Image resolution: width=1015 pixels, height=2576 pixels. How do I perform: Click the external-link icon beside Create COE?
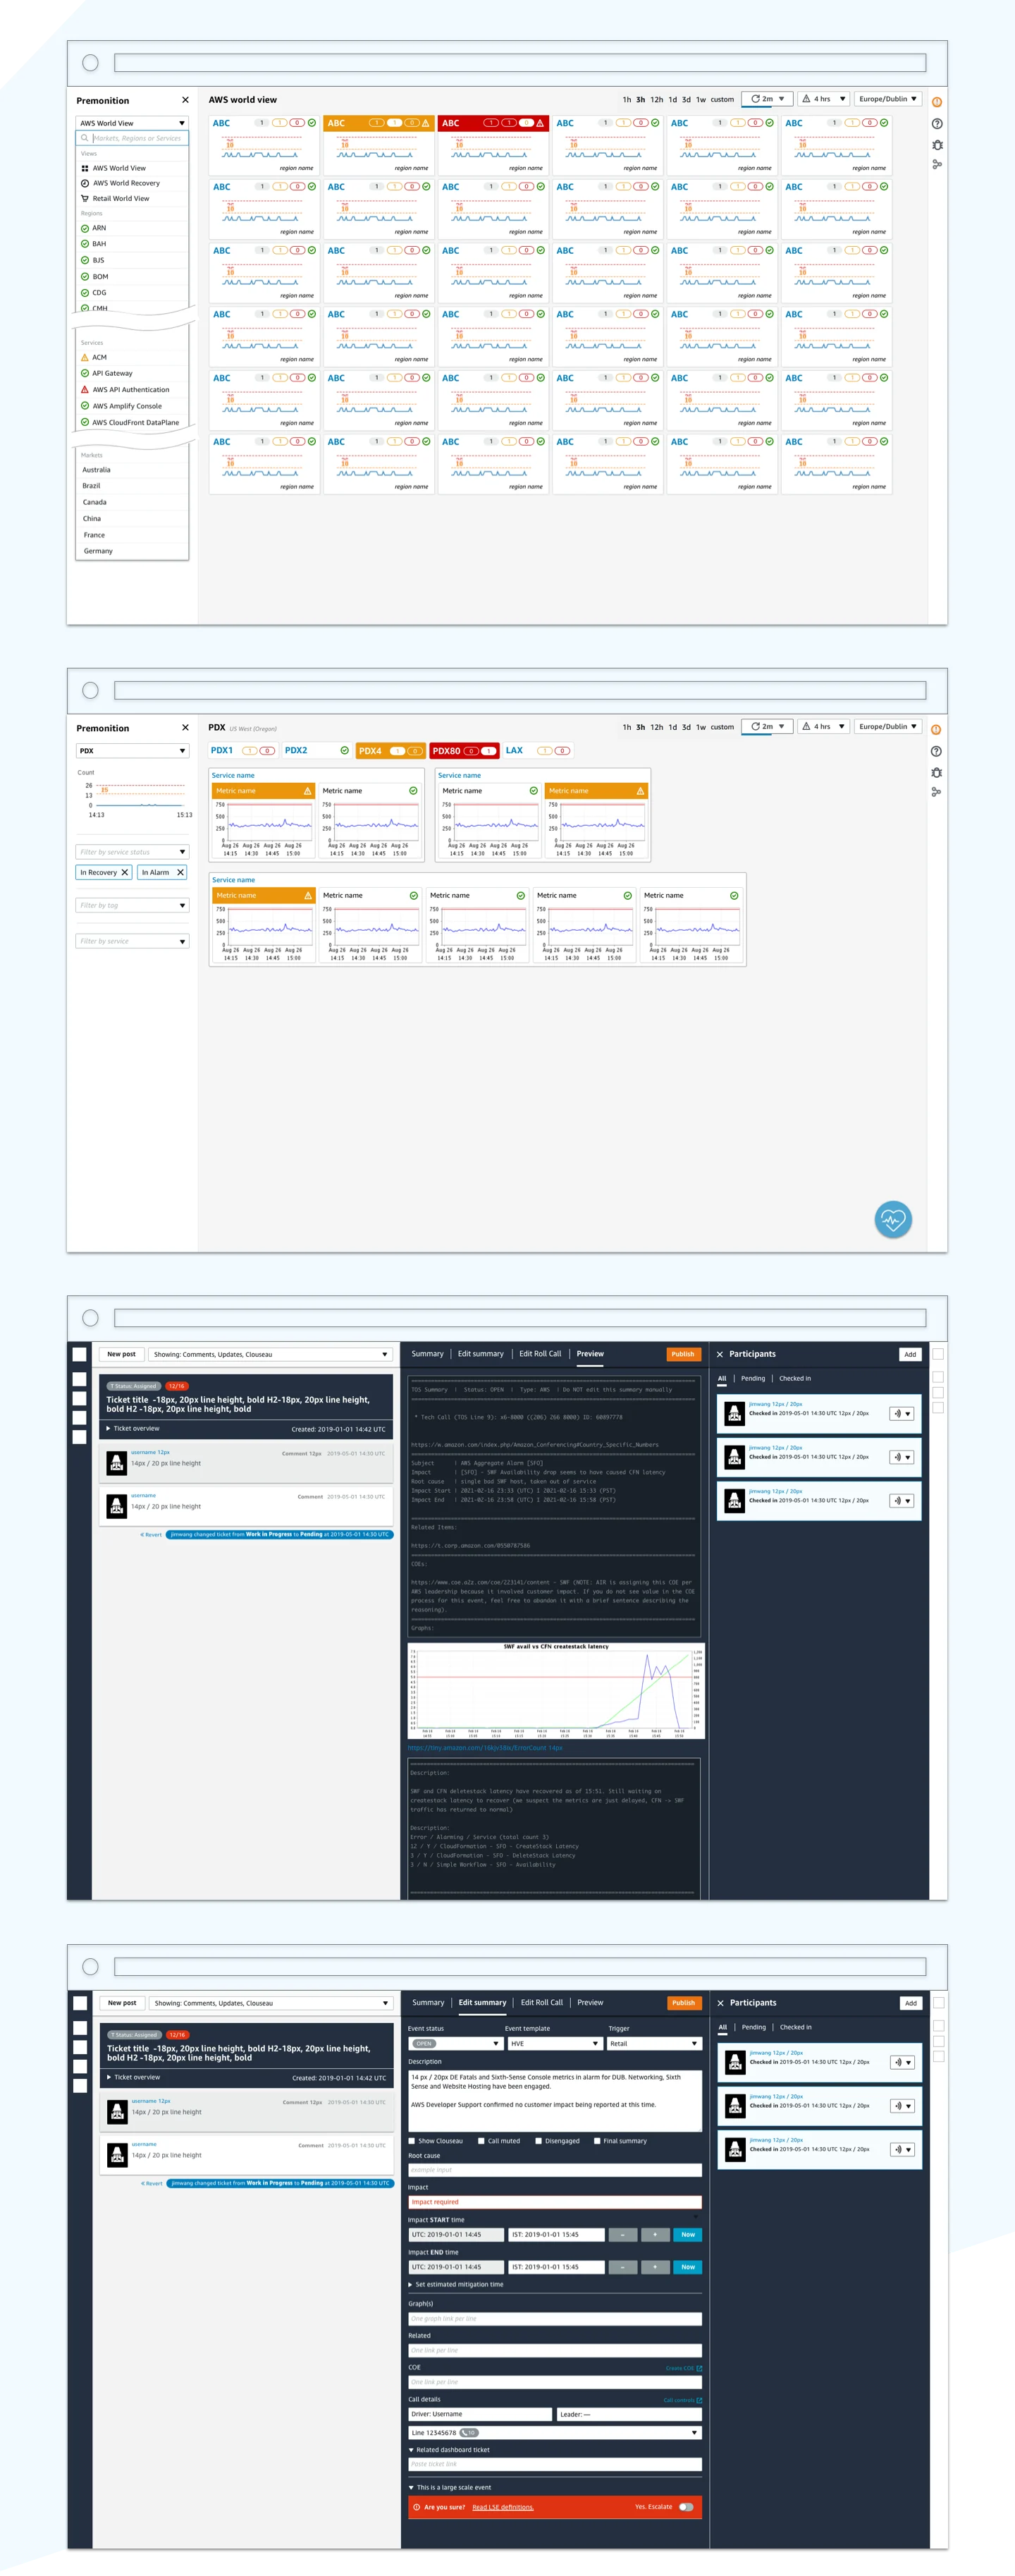click(699, 2368)
